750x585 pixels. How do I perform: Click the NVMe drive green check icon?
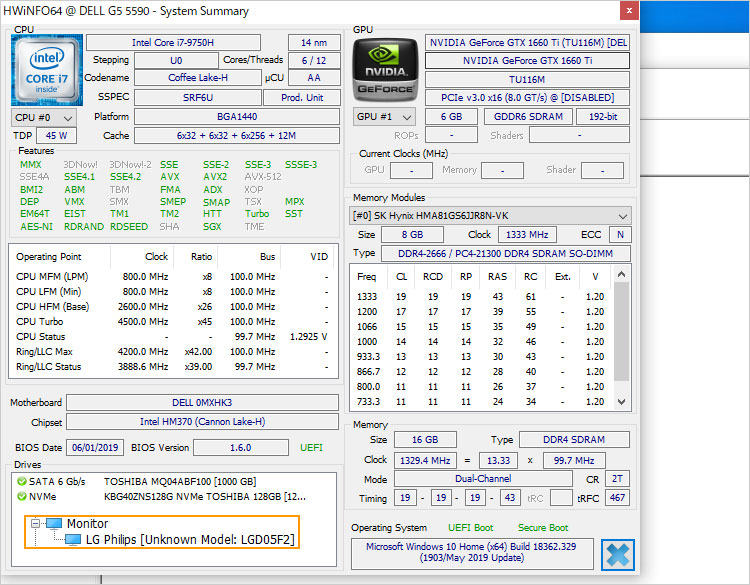point(20,496)
